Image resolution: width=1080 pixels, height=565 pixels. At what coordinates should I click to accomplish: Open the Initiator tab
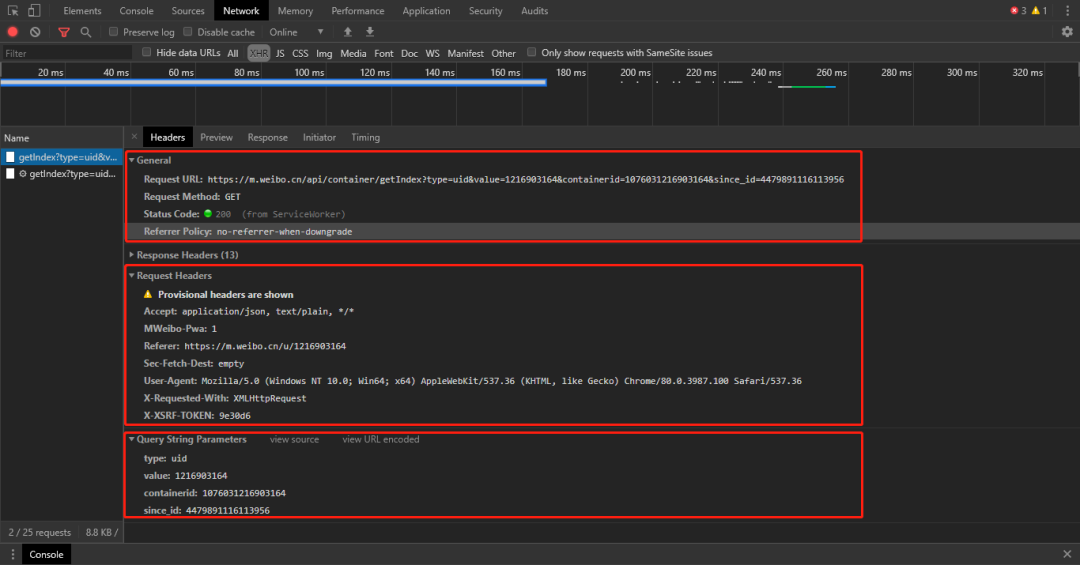[320, 137]
